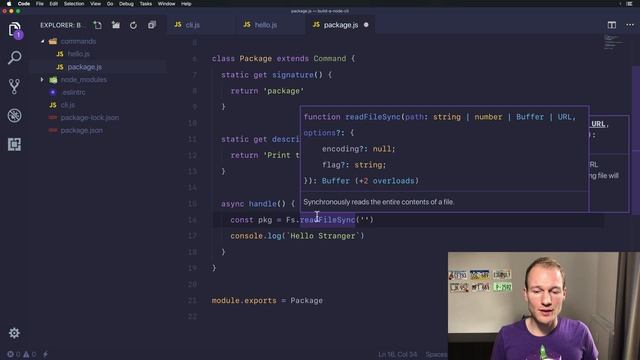Open cli.js in the file tree

click(x=68, y=105)
